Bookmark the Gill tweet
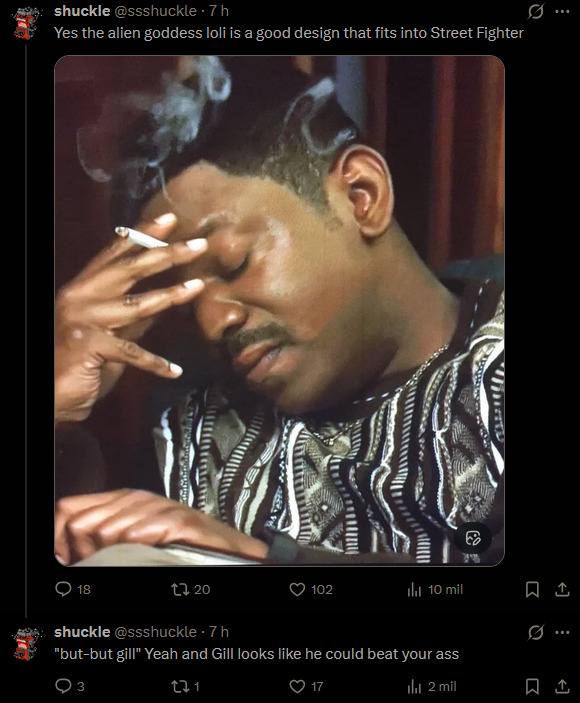580x703 pixels. pos(532,686)
